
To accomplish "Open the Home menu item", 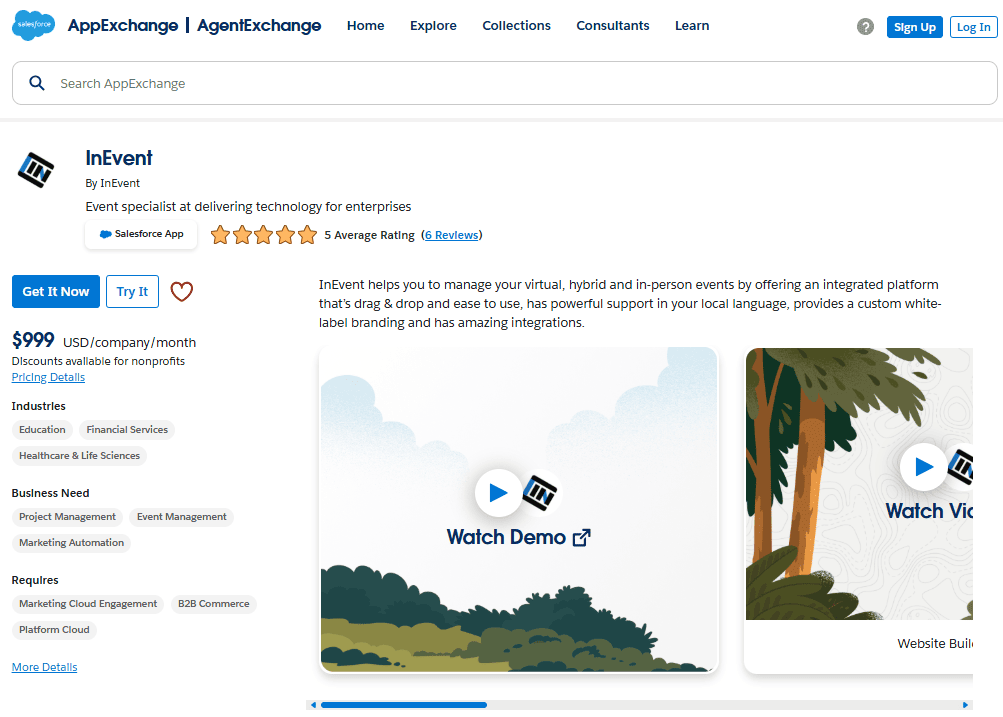I will tap(365, 26).
